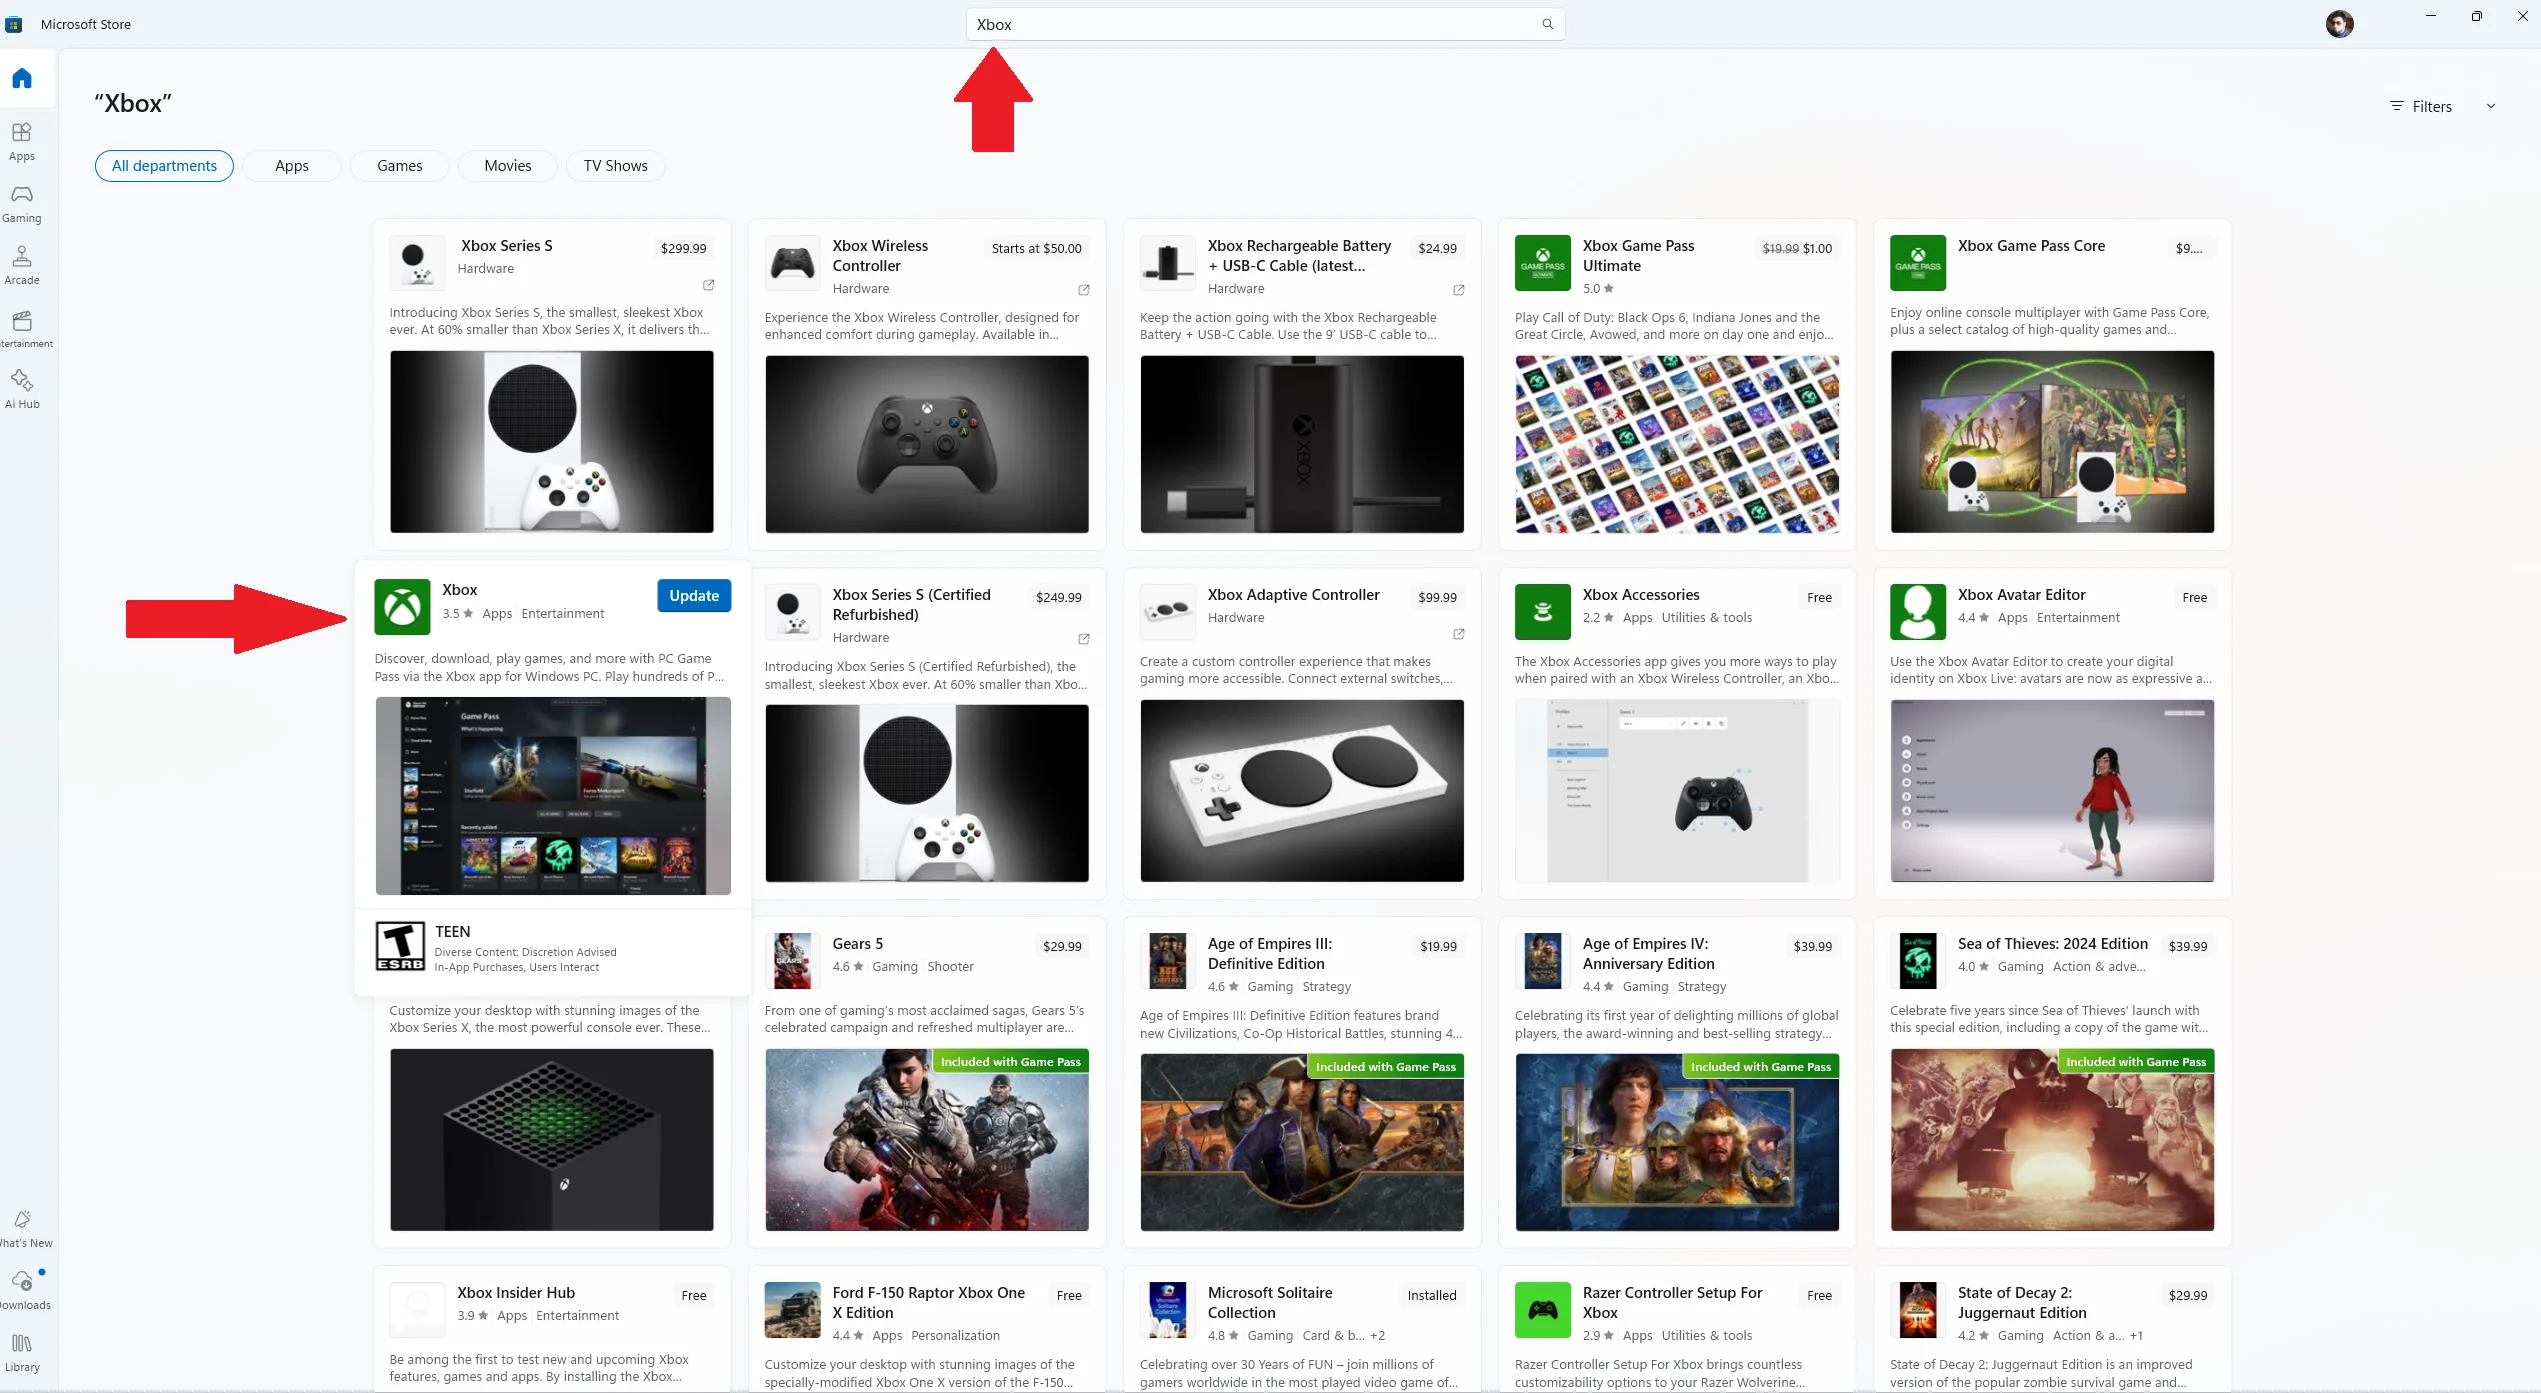Click the search magnifier icon
The width and height of the screenshot is (2541, 1393).
point(1547,24)
